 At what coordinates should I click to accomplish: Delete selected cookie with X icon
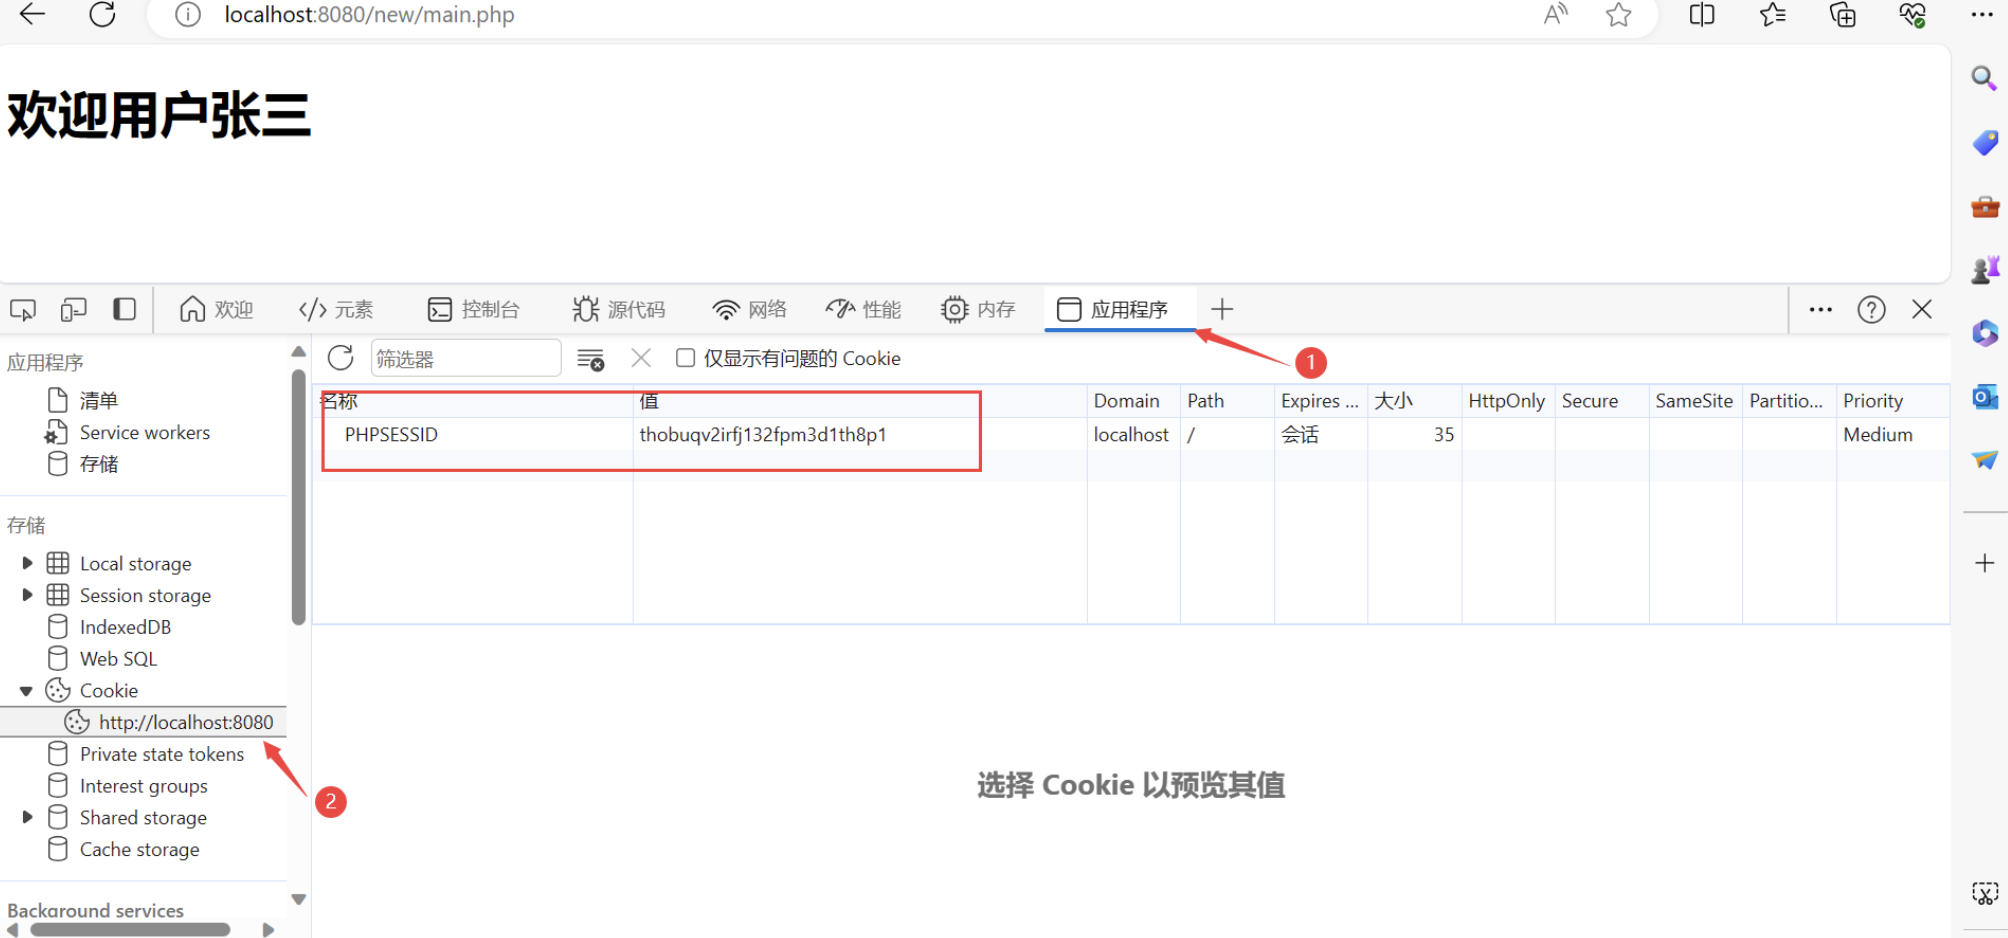(x=641, y=358)
